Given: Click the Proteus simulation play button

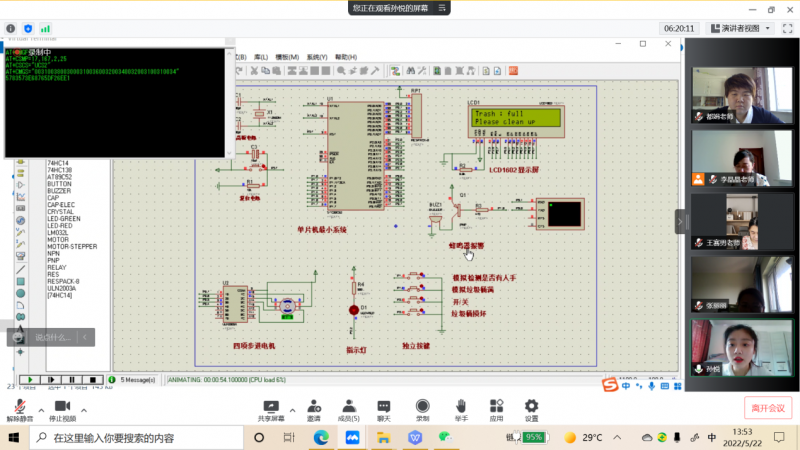Looking at the screenshot, I should (30, 380).
